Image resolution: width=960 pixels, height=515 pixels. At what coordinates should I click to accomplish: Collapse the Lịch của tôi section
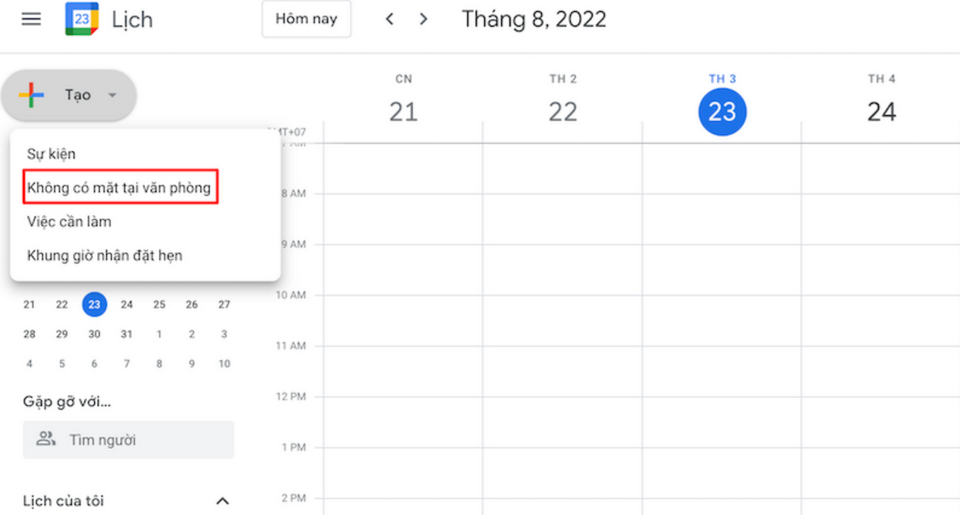pyautogui.click(x=223, y=501)
